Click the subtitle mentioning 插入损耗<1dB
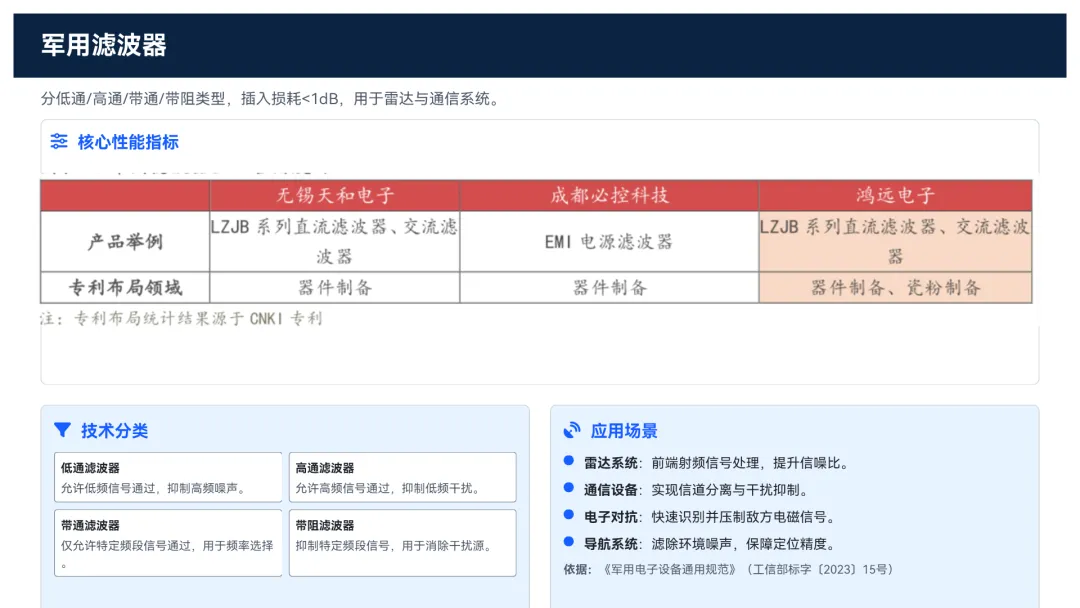This screenshot has height=608, width=1080. 272,98
